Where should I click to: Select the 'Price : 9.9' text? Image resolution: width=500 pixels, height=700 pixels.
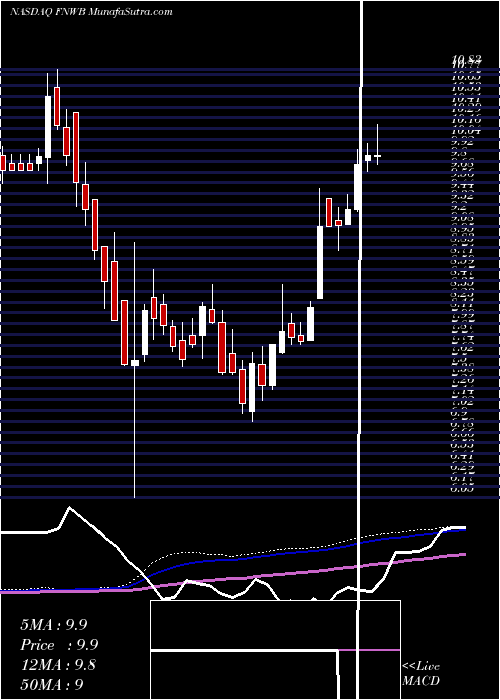click(x=59, y=645)
